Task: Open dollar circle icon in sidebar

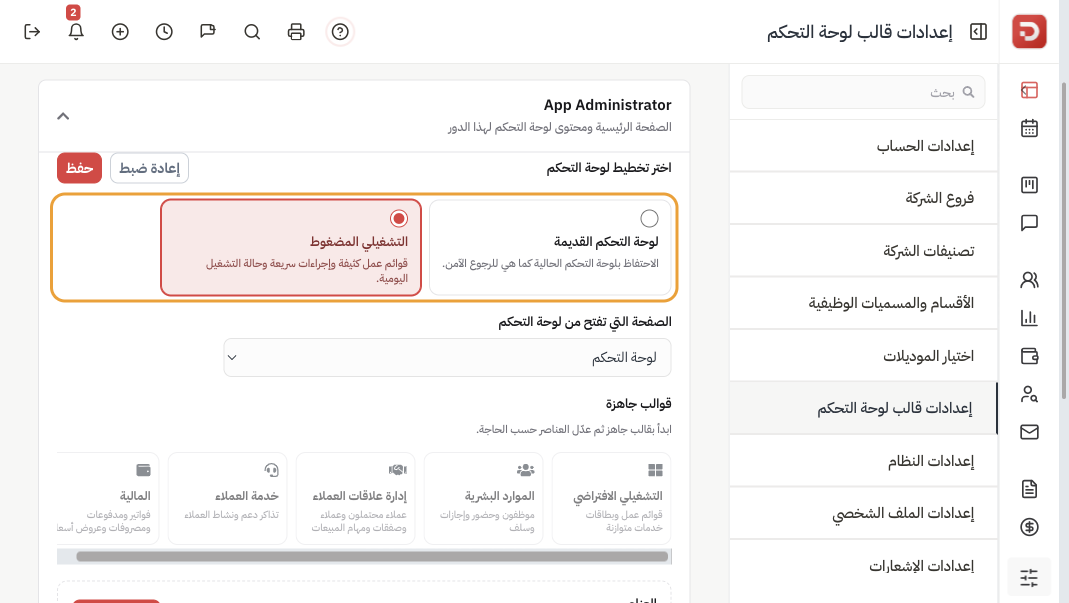Action: click(x=1029, y=527)
